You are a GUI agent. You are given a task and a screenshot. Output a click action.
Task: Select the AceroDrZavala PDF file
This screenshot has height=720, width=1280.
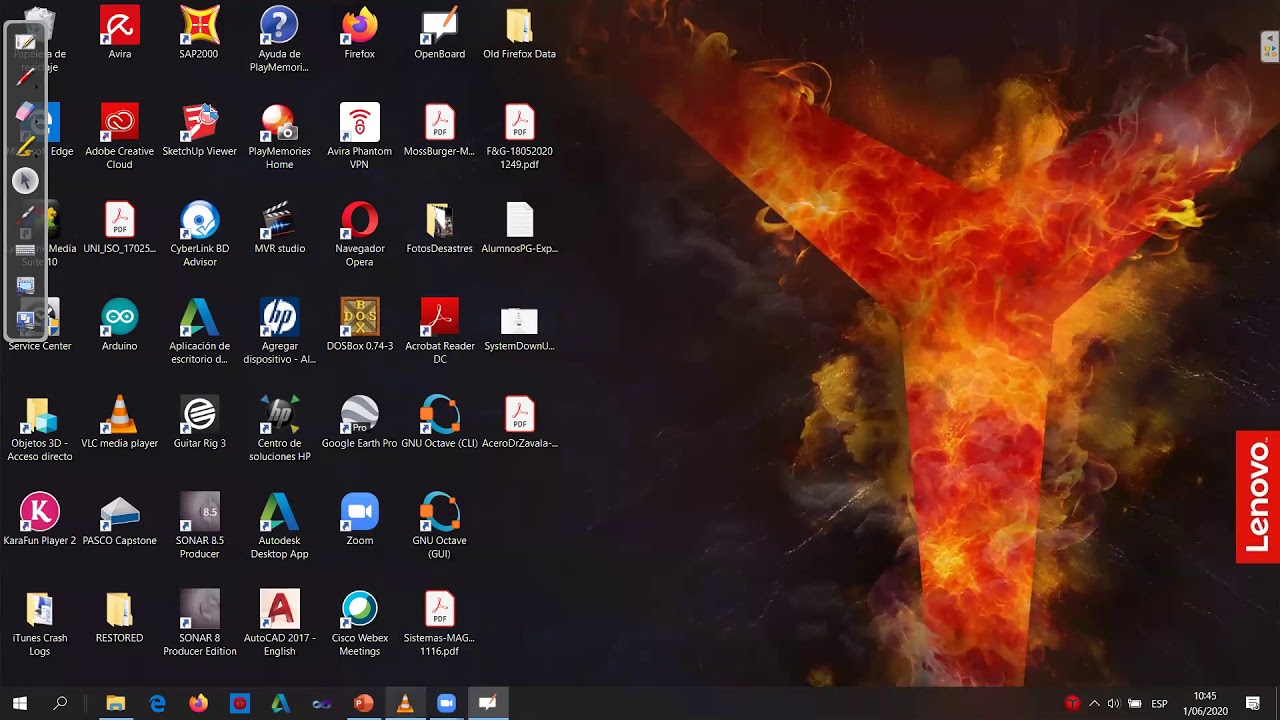tap(519, 422)
